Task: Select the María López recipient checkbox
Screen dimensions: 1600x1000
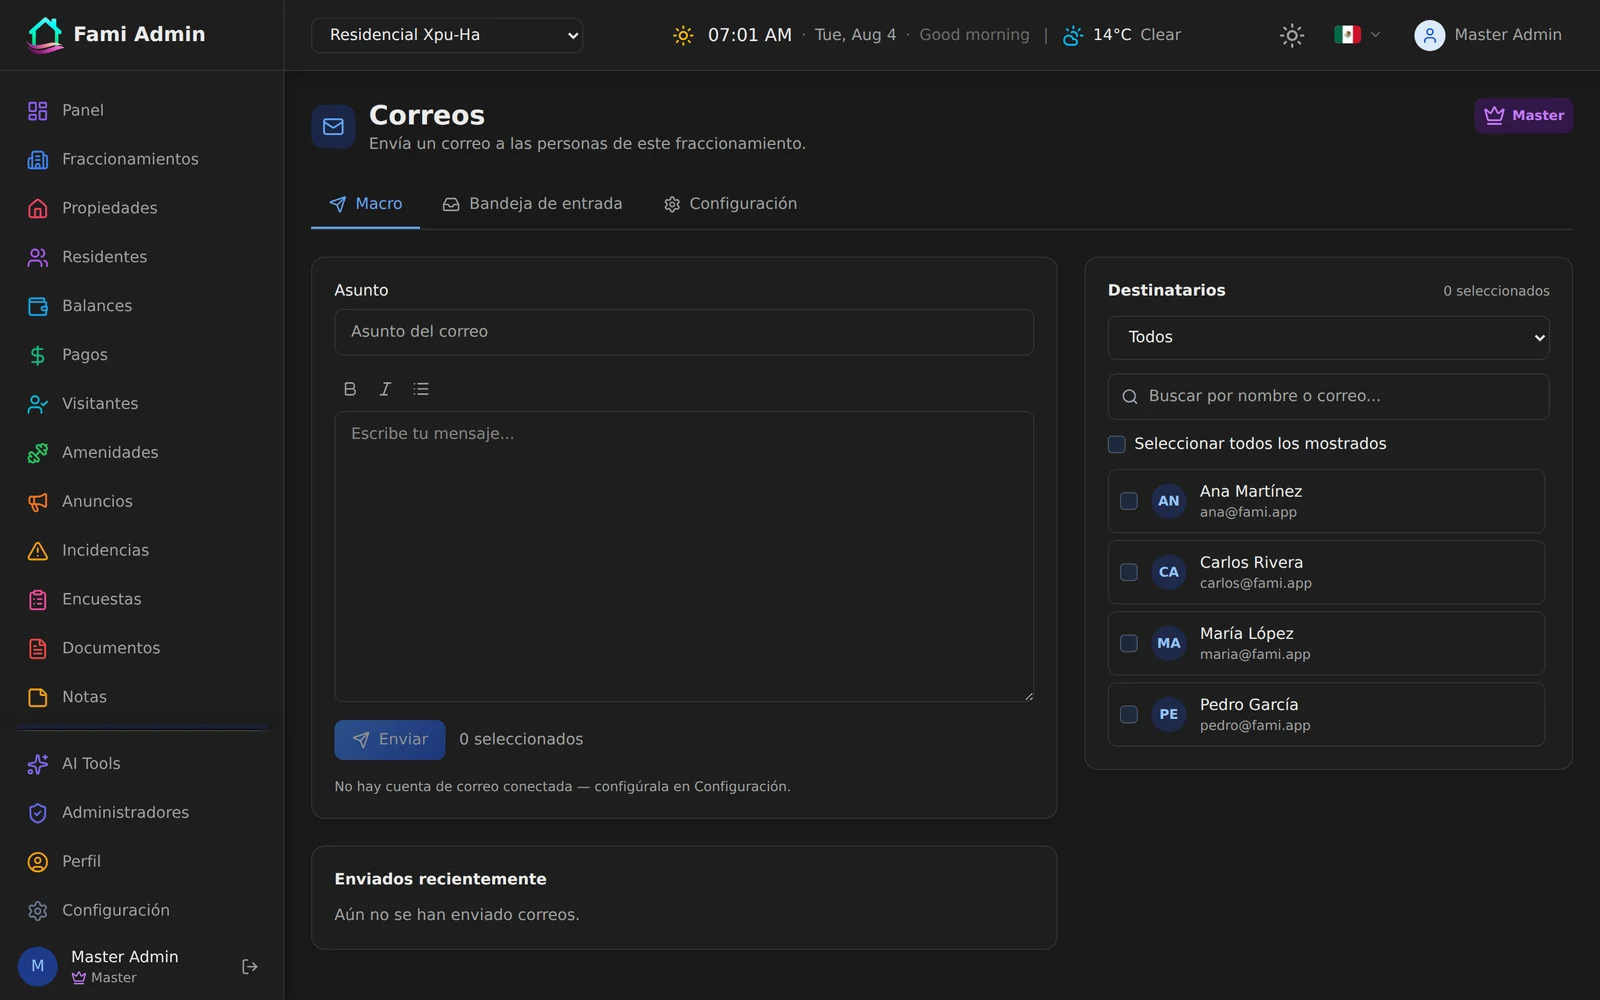Action: click(1129, 643)
